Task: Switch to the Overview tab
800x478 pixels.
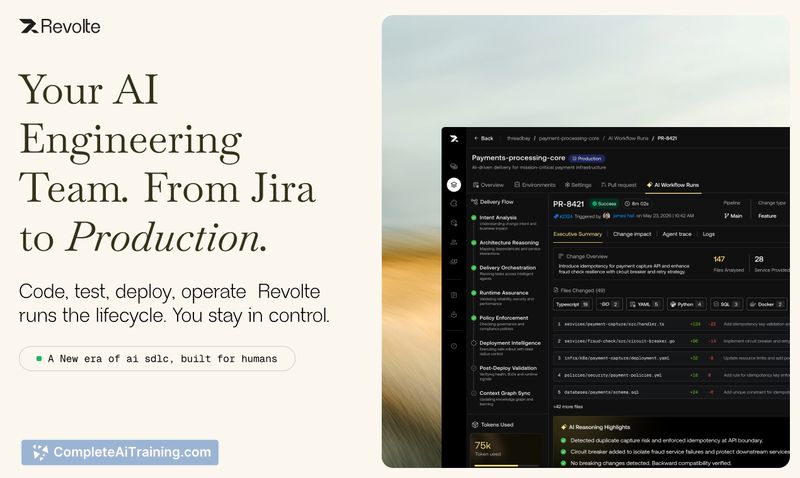Action: [488, 185]
